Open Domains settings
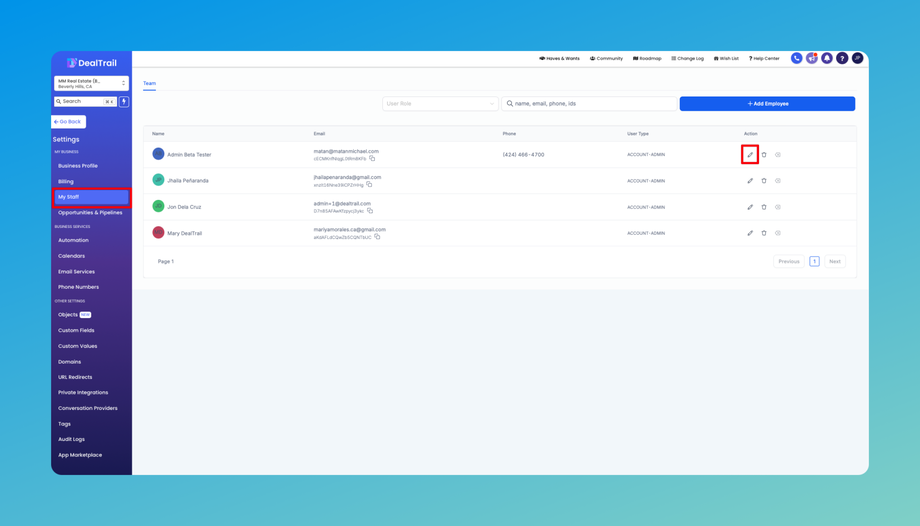The image size is (920, 526). click(69, 362)
